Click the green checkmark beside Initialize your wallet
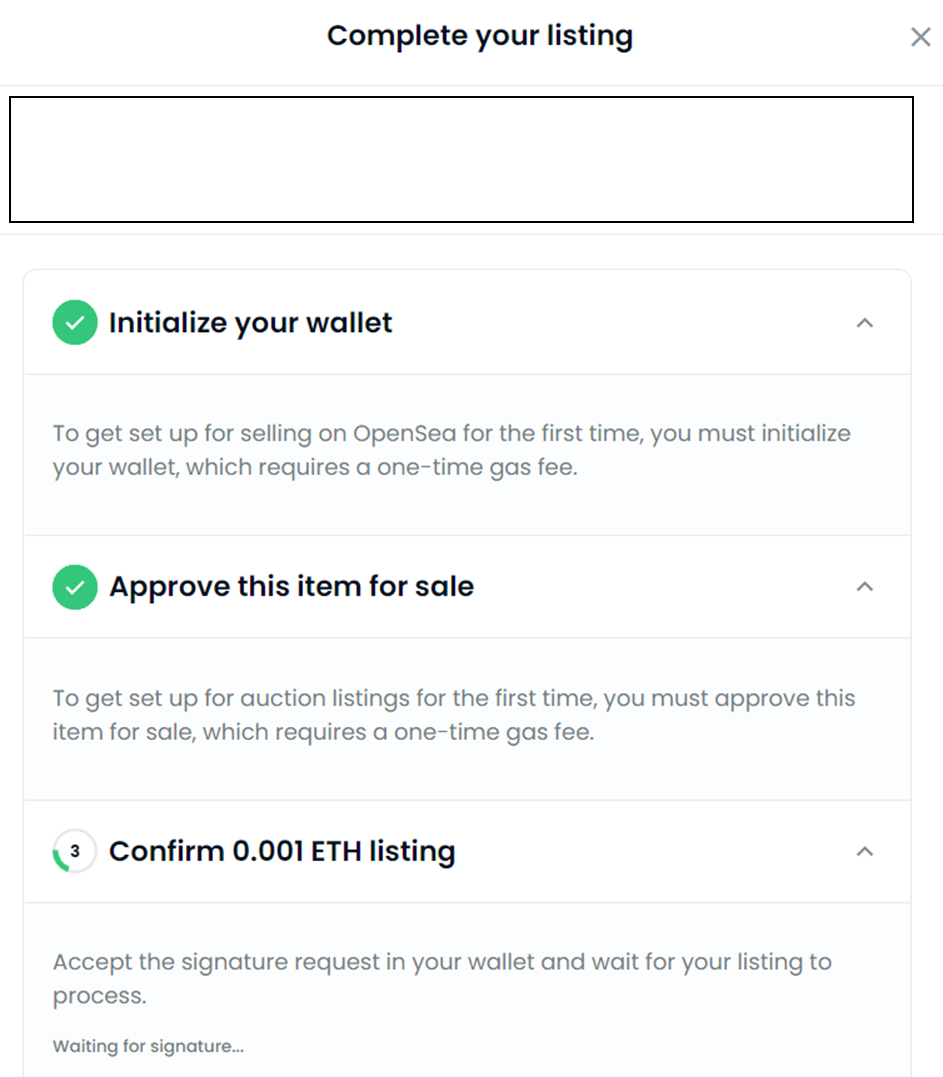 74,323
